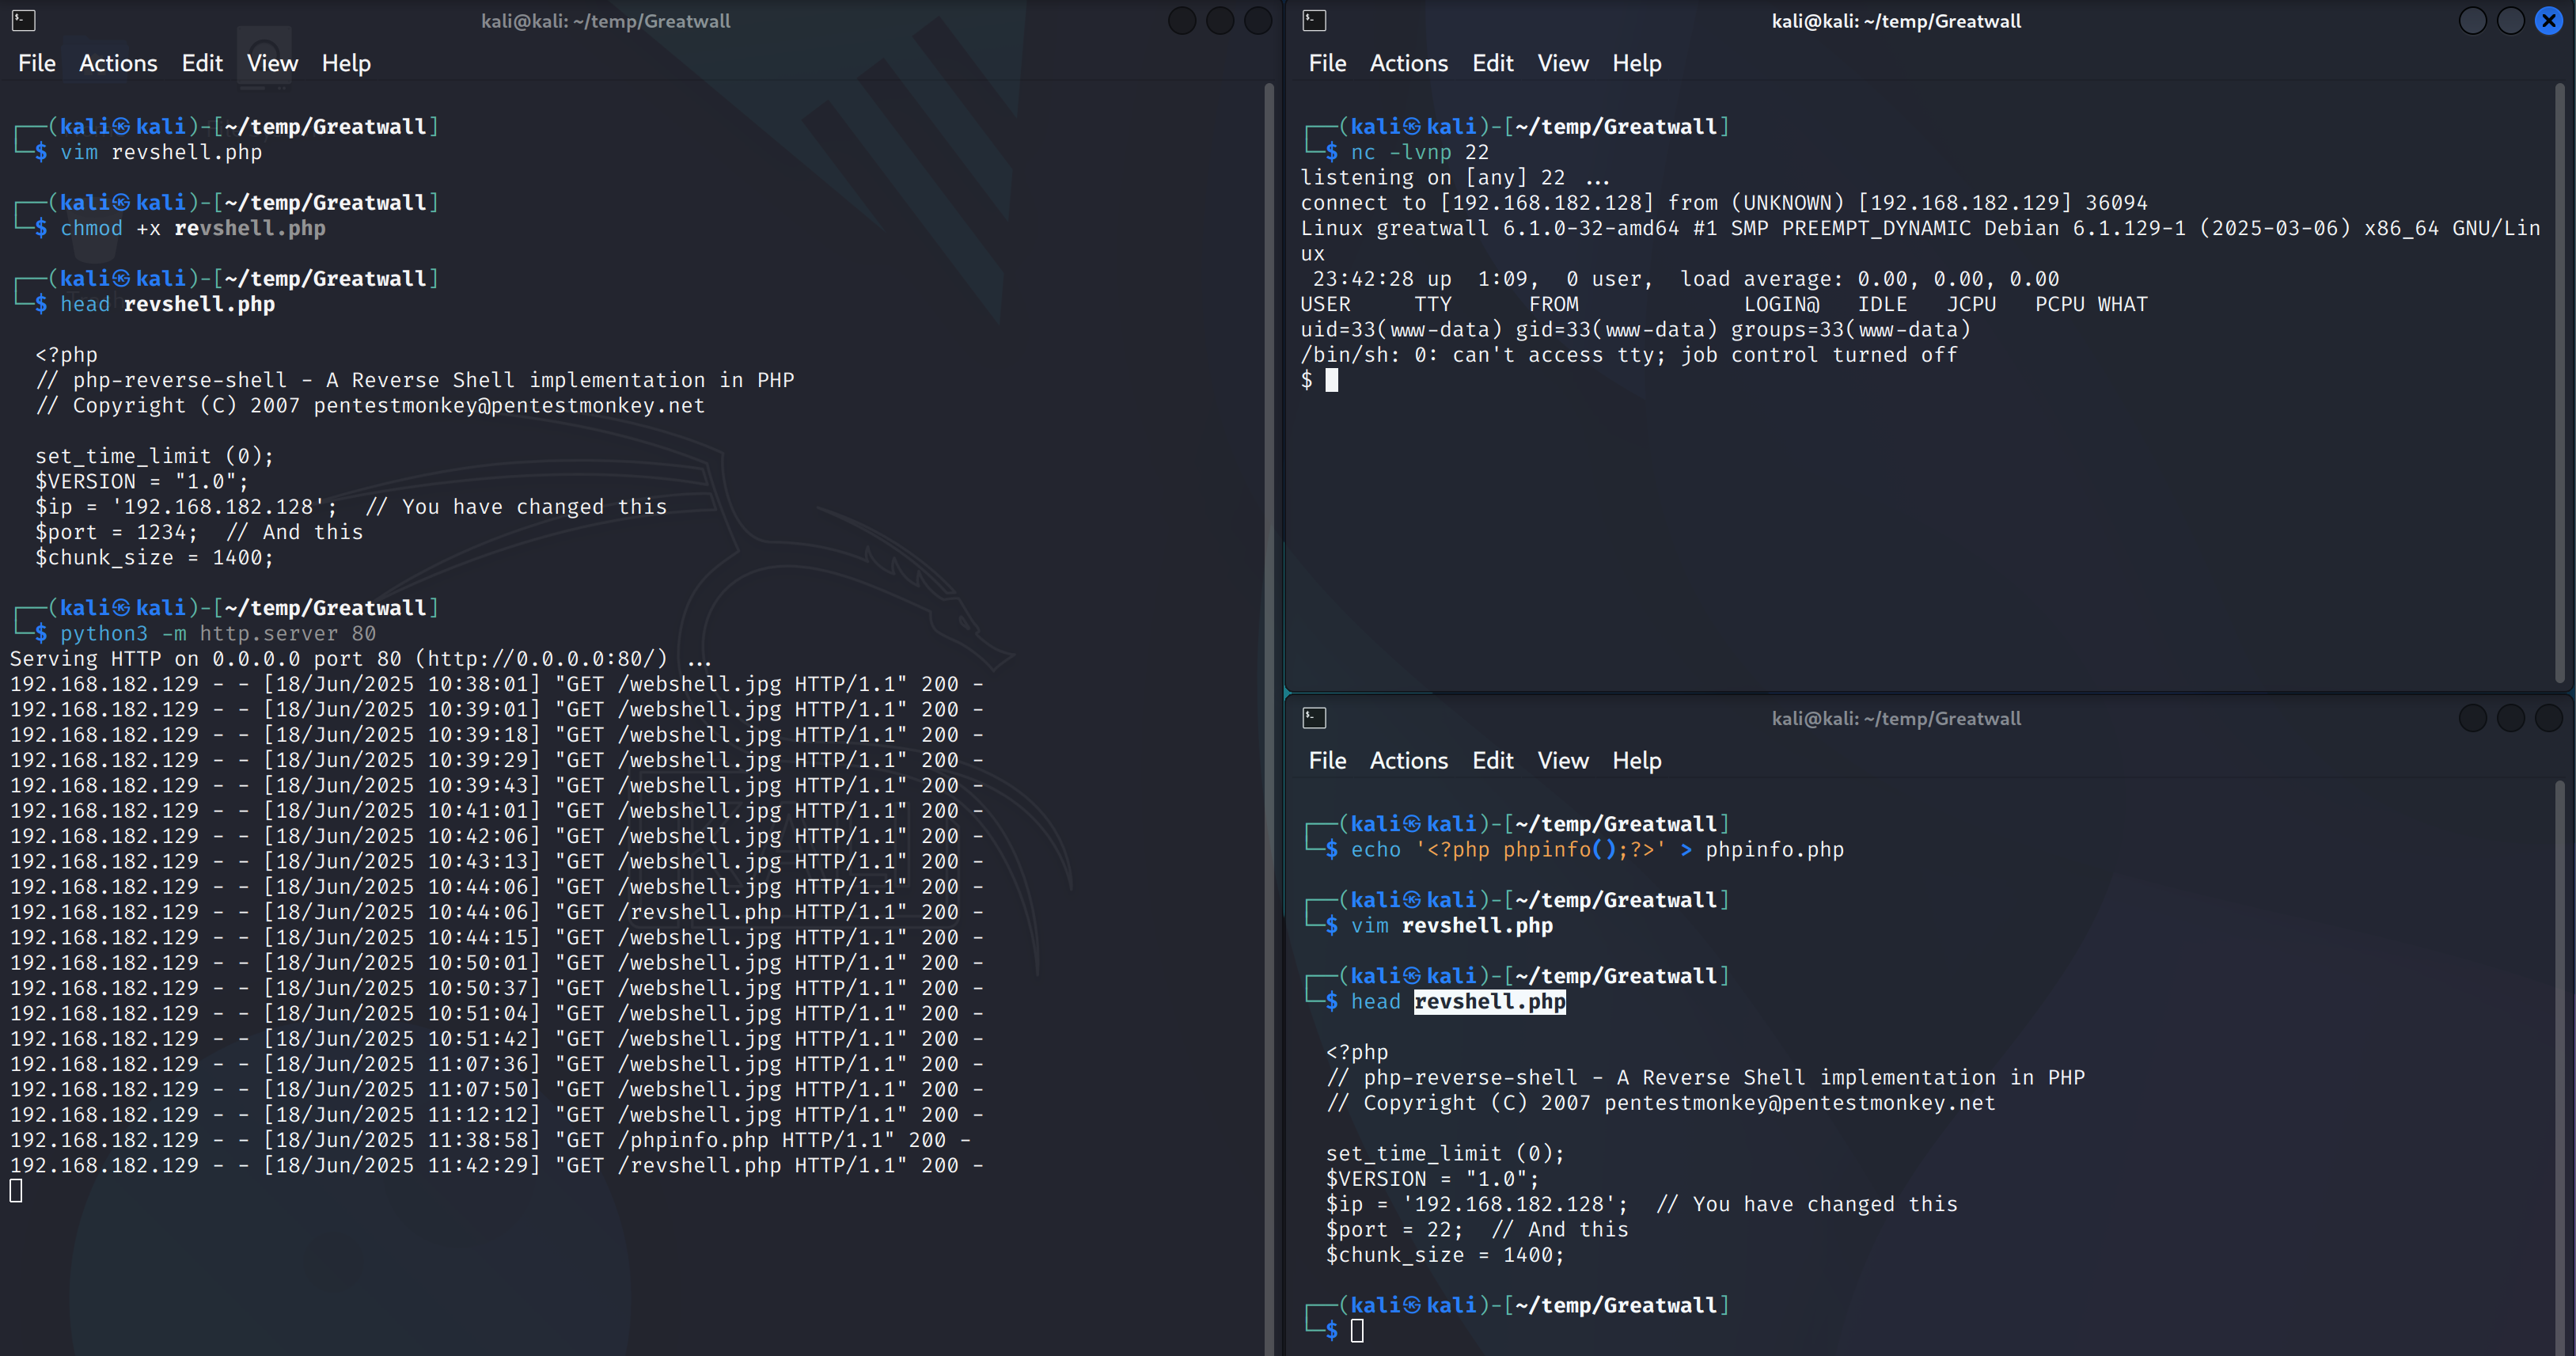Image resolution: width=2576 pixels, height=1356 pixels.
Task: Open File menu in top-right terminal window
Action: click(x=1327, y=63)
